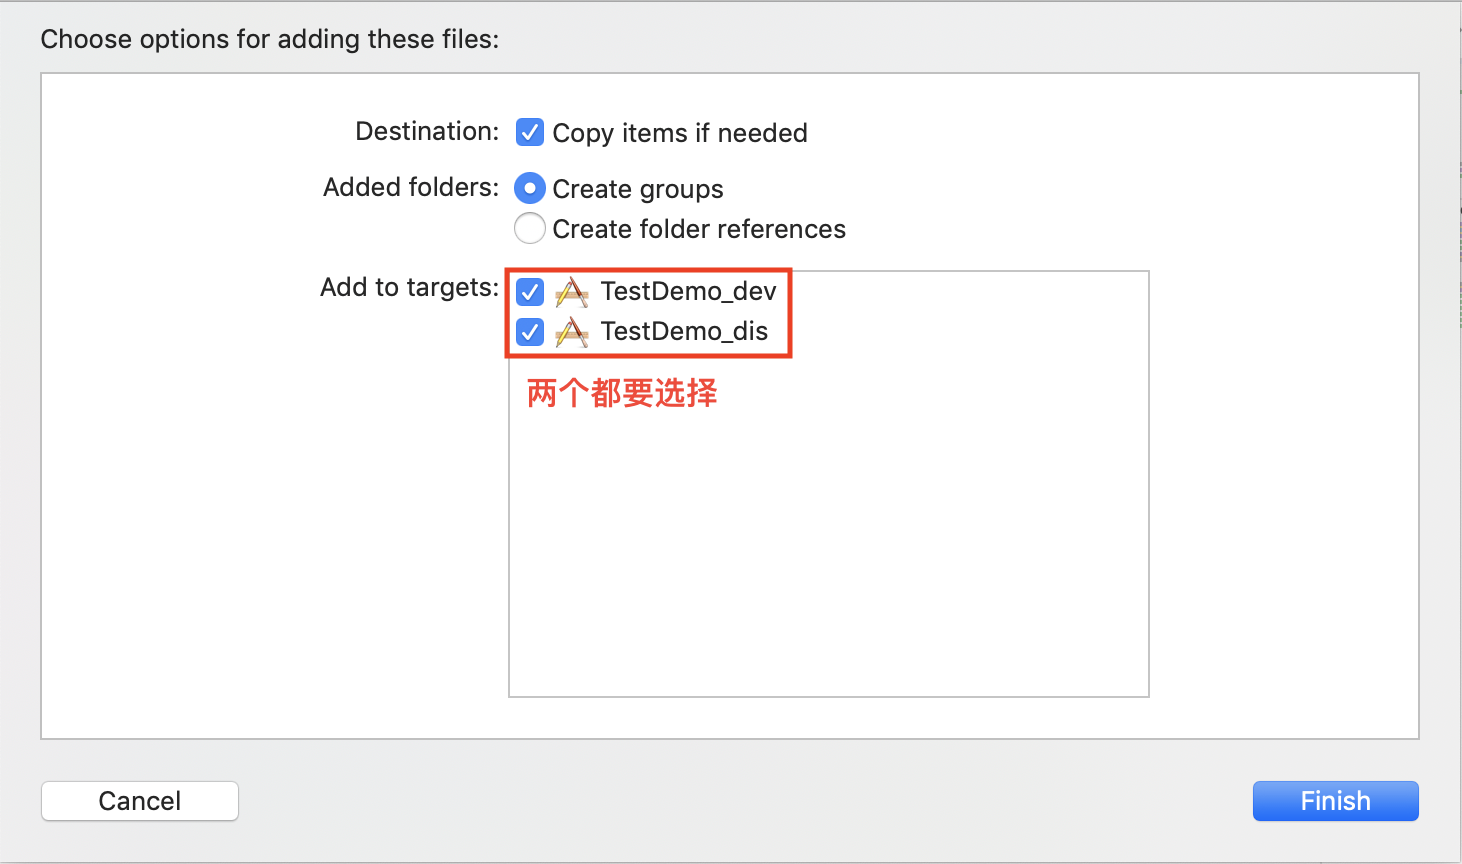1462x864 pixels.
Task: Click the Create folder references label text
Action: pyautogui.click(x=699, y=229)
